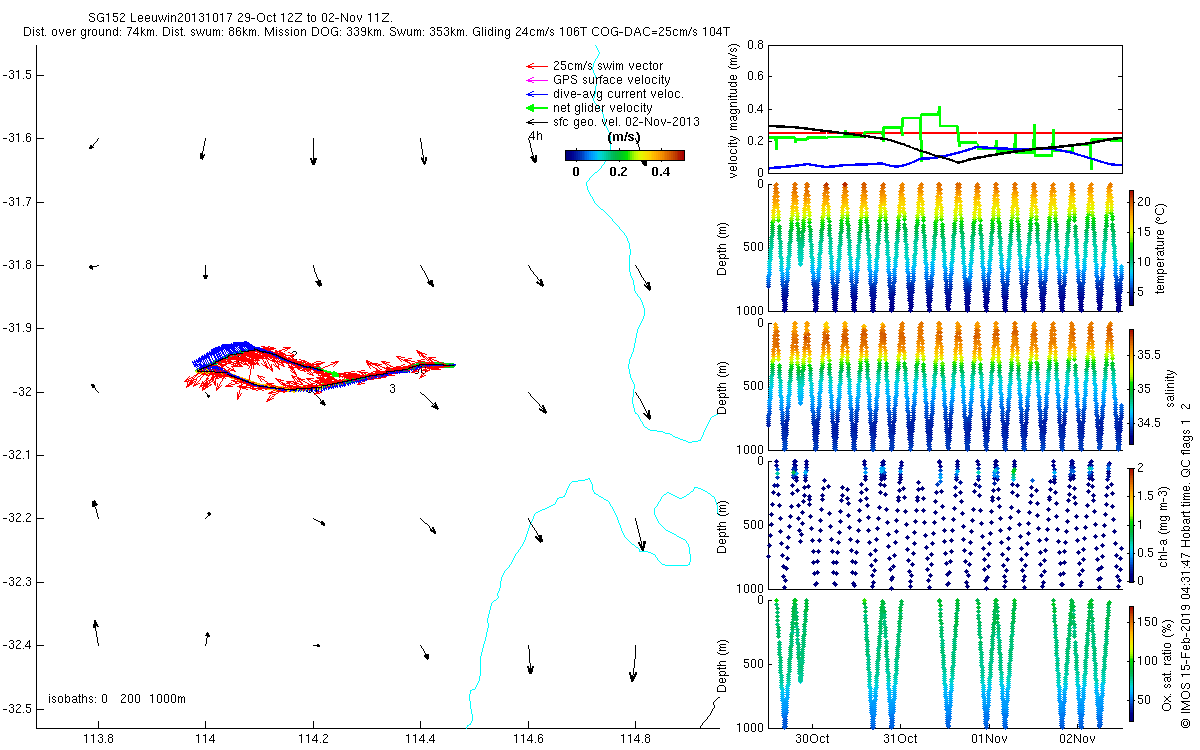Image resolution: width=1200 pixels, height=750 pixels.
Task: Click latitude tick label -32.4
Action: pyautogui.click(x=19, y=645)
